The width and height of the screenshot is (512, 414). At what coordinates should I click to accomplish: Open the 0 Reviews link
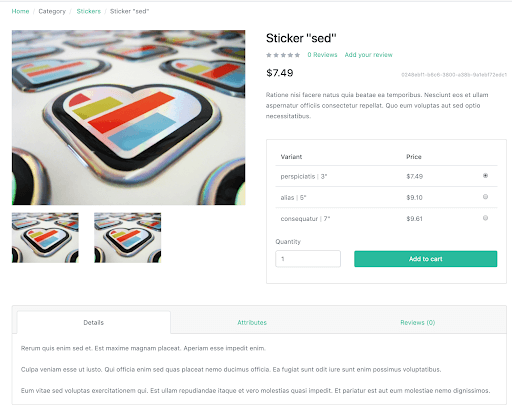[322, 55]
